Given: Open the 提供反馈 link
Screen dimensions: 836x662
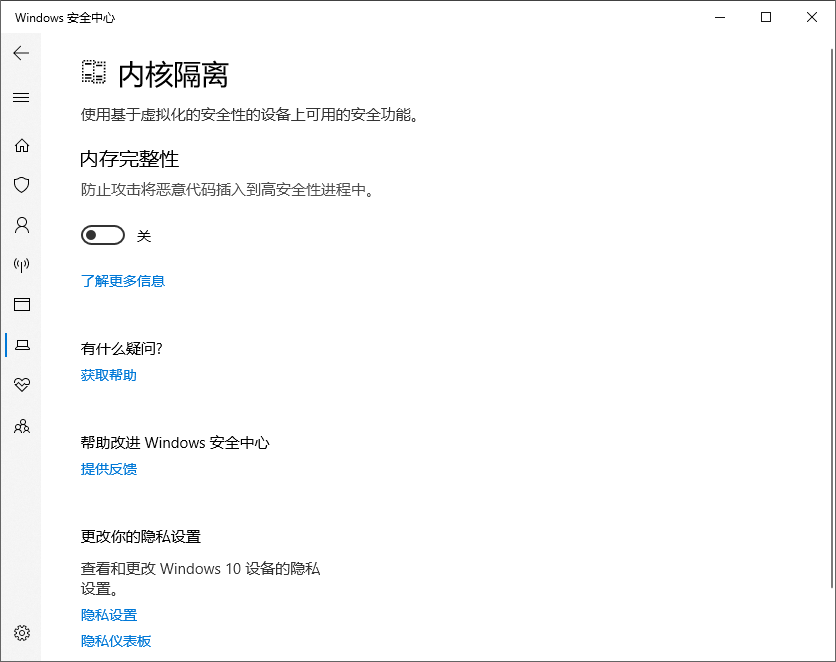Looking at the screenshot, I should pyautogui.click(x=109, y=469).
